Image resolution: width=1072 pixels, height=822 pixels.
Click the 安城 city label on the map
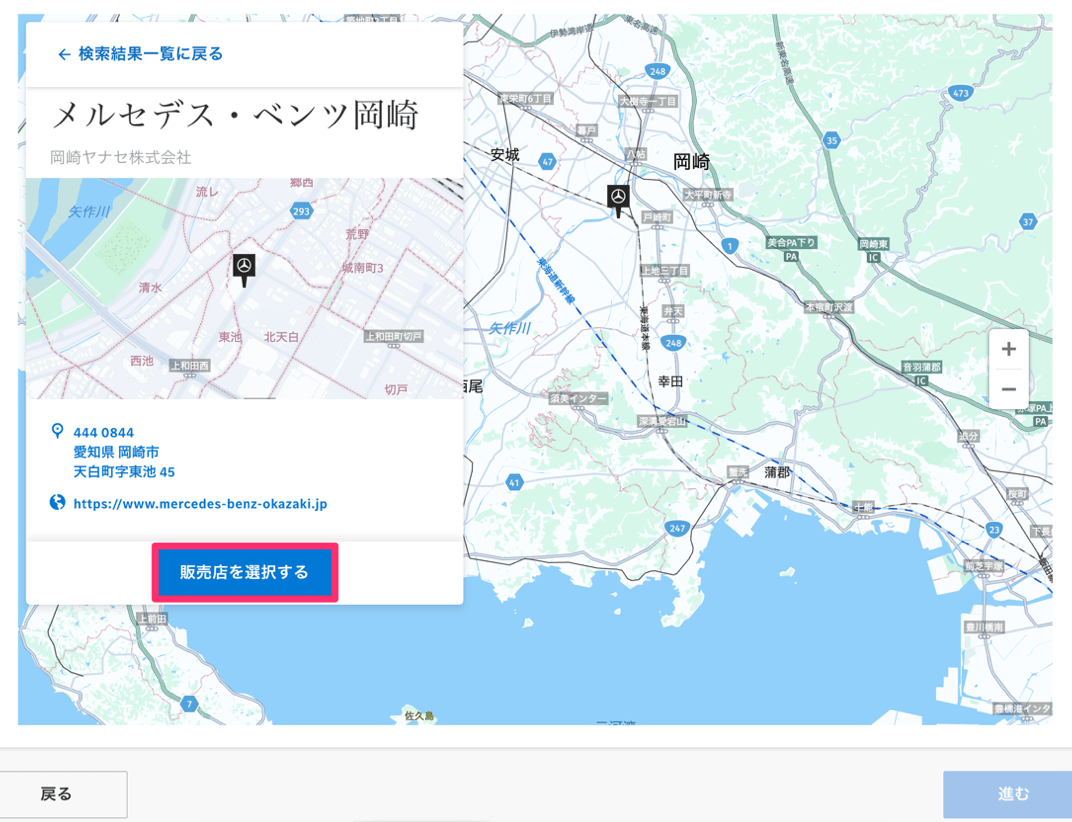(505, 155)
